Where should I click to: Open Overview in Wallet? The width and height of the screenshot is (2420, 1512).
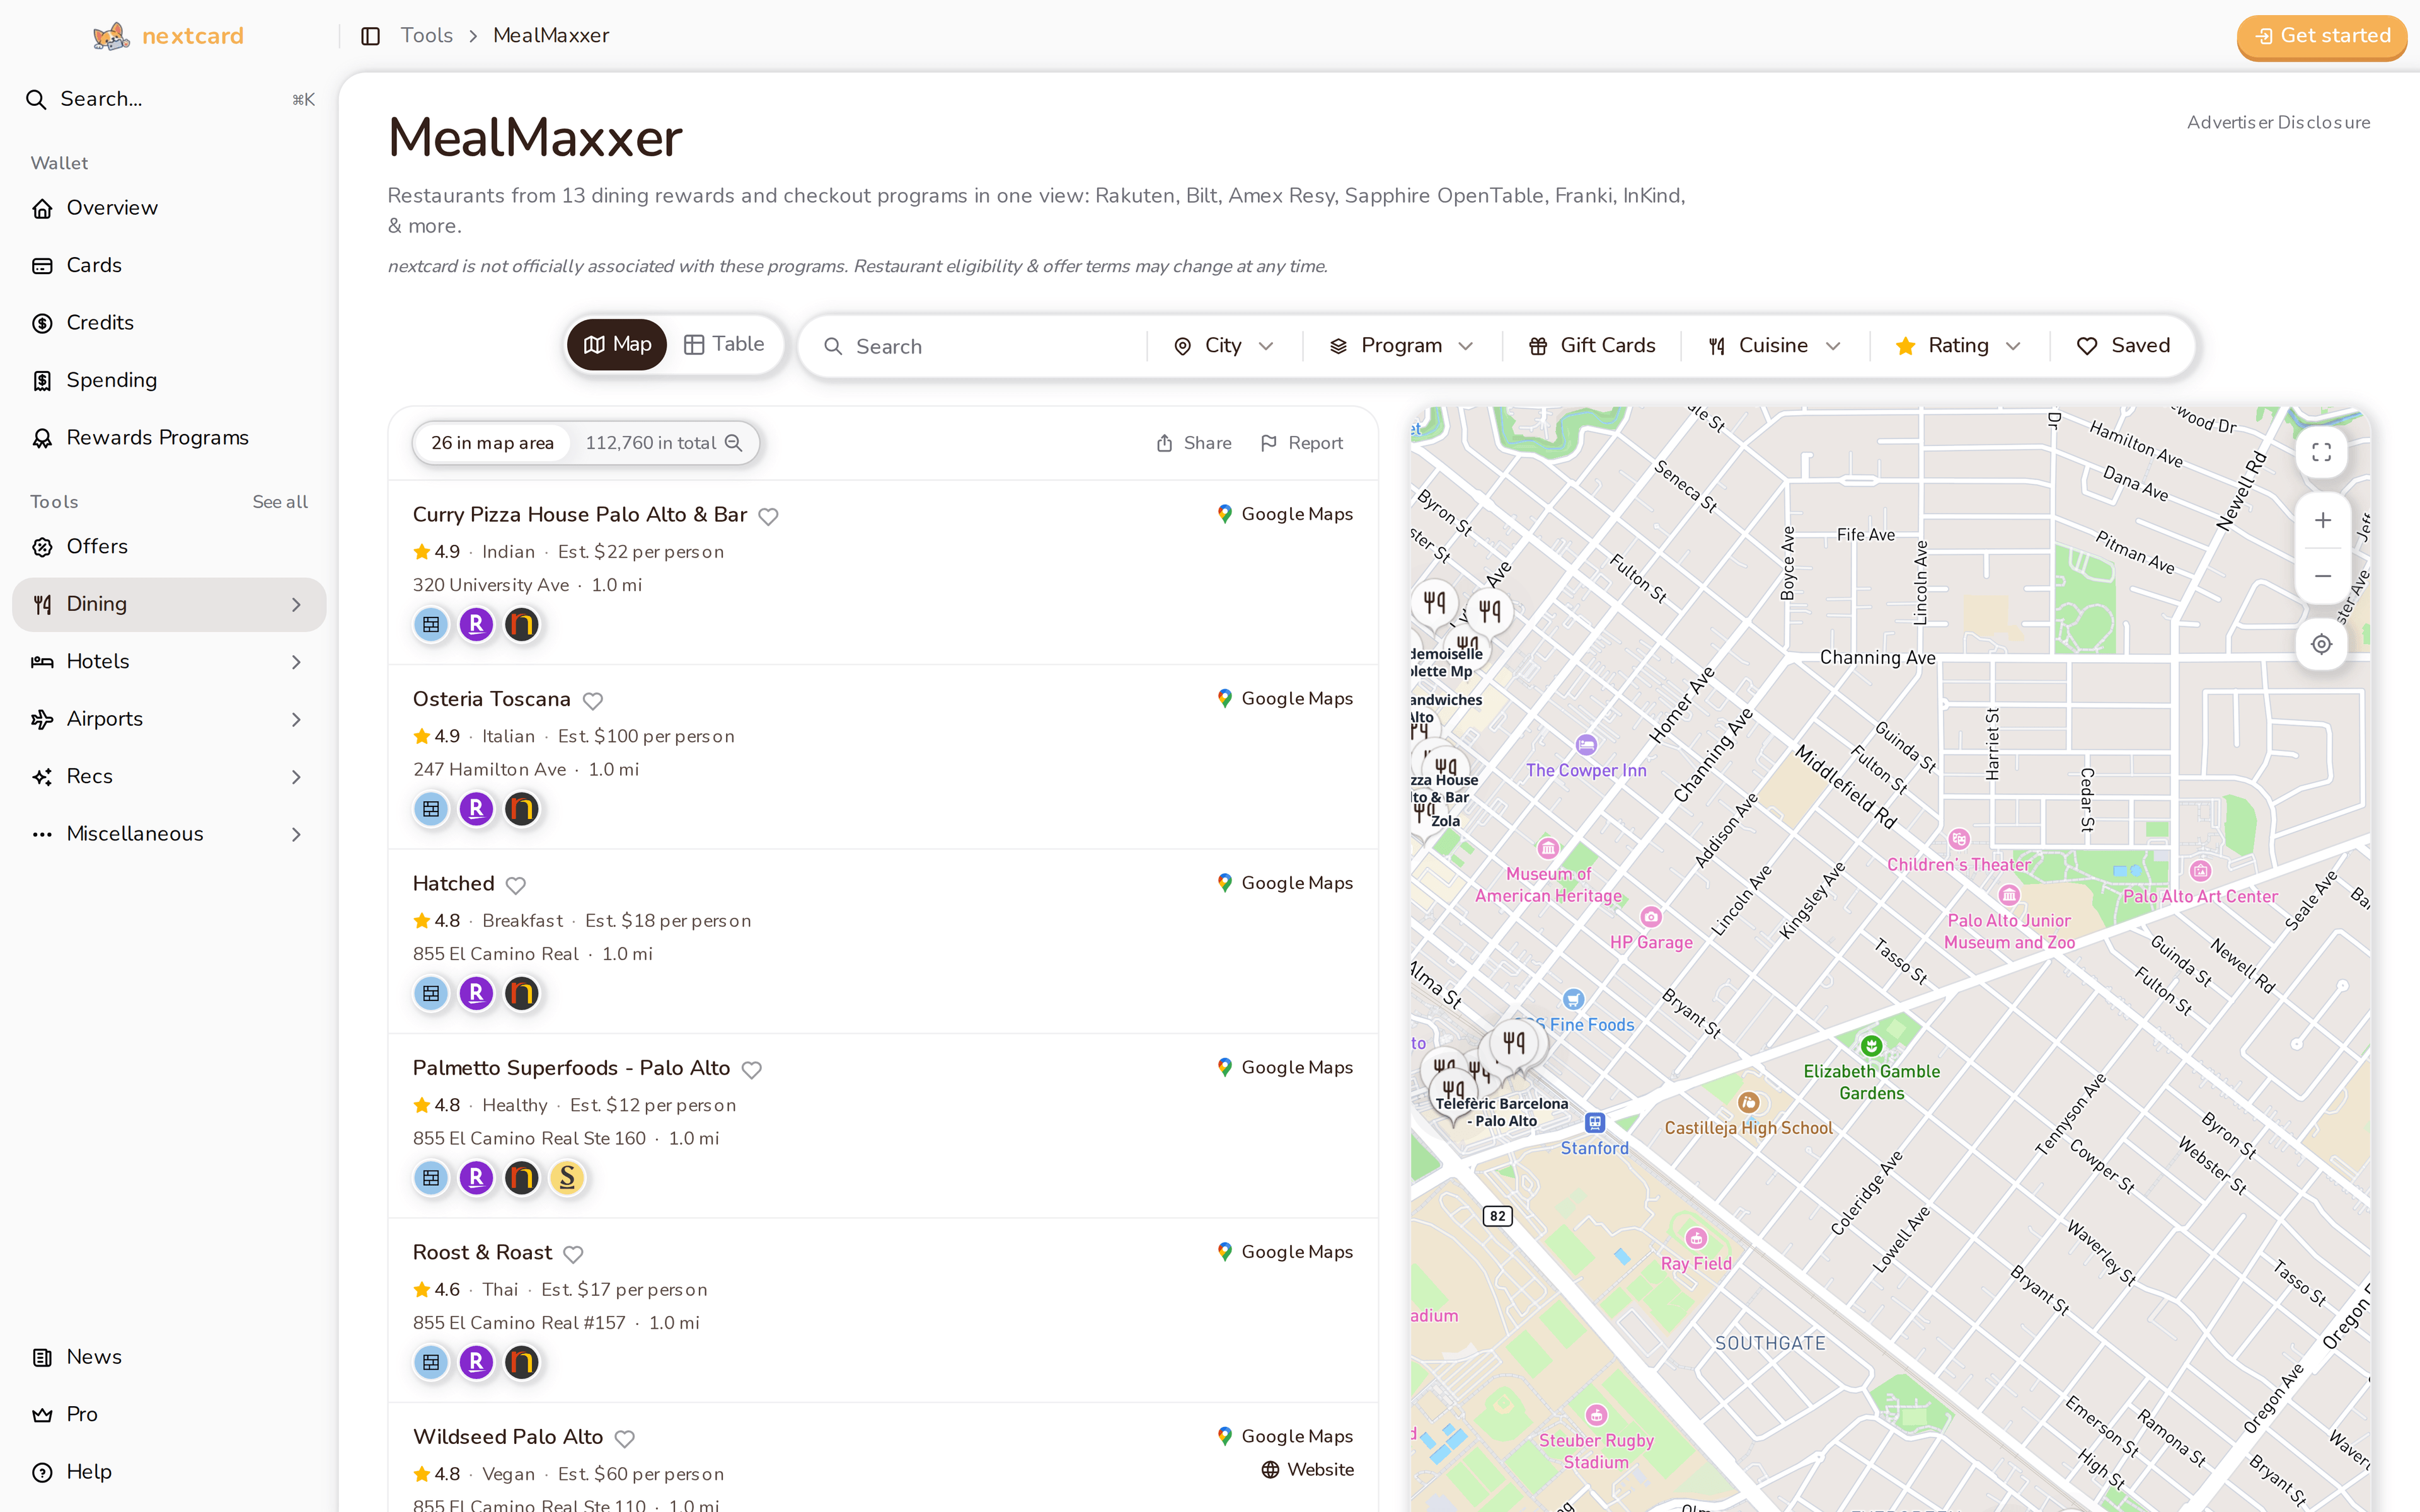pos(169,208)
